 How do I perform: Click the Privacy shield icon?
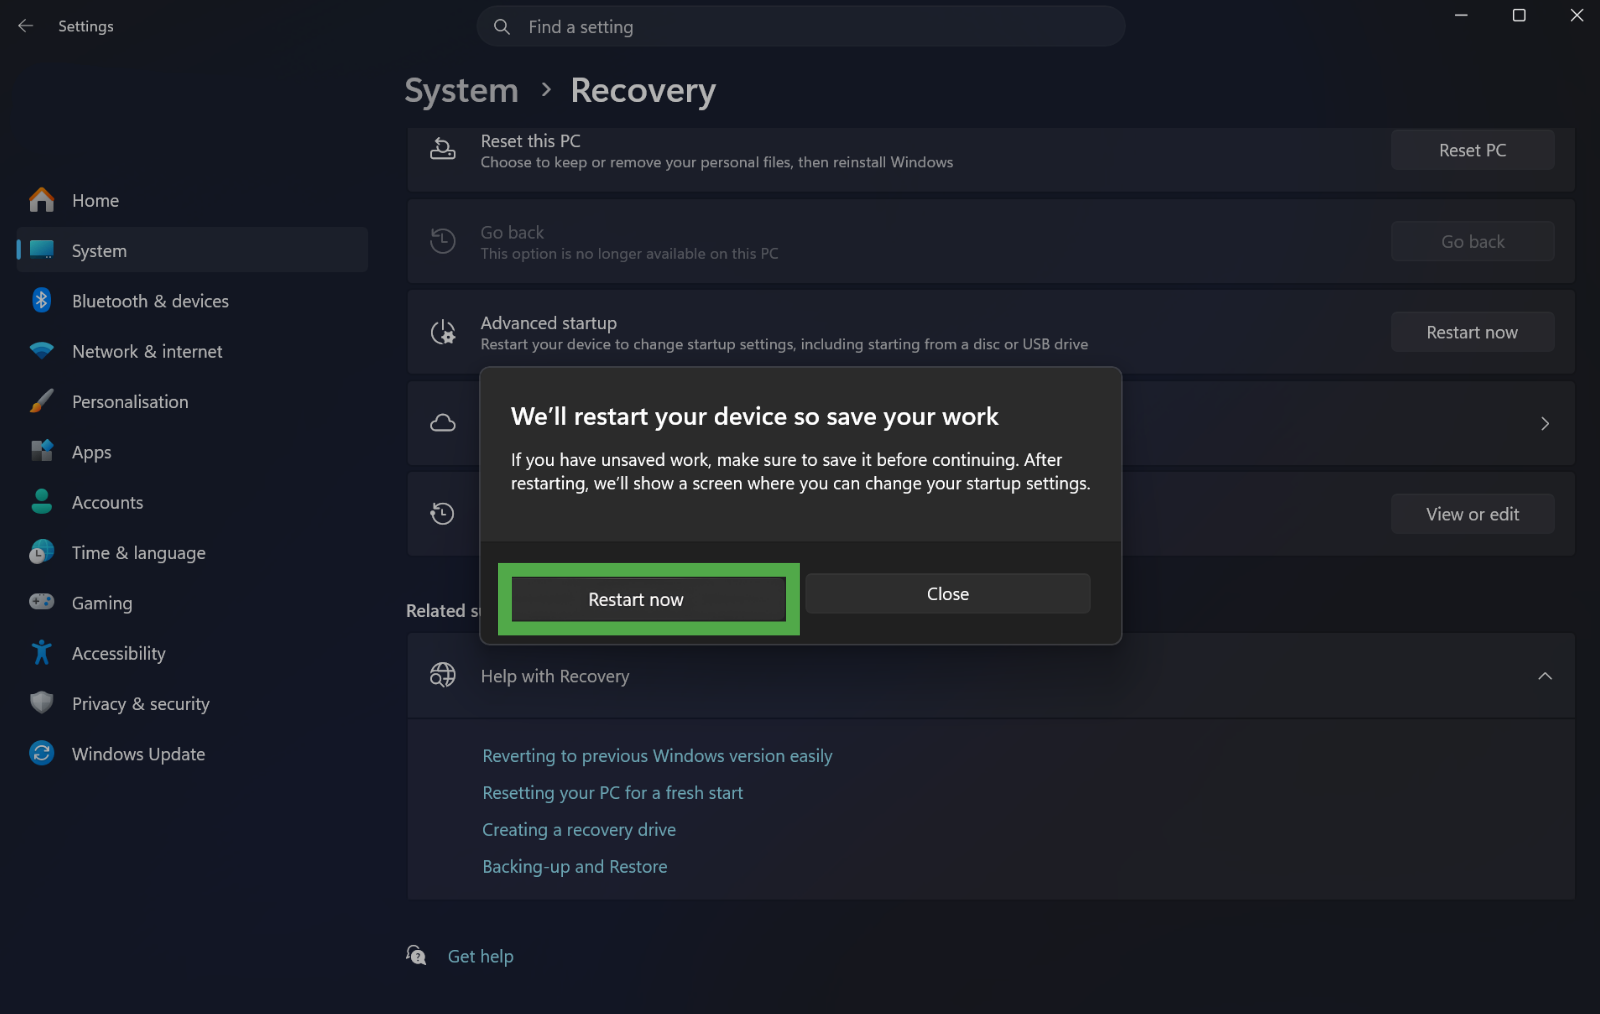coord(42,703)
